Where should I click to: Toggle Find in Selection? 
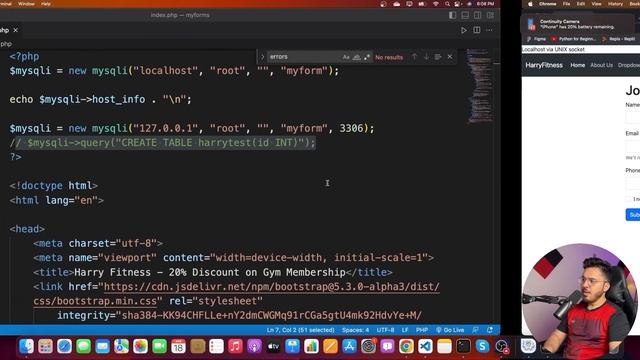(x=438, y=57)
